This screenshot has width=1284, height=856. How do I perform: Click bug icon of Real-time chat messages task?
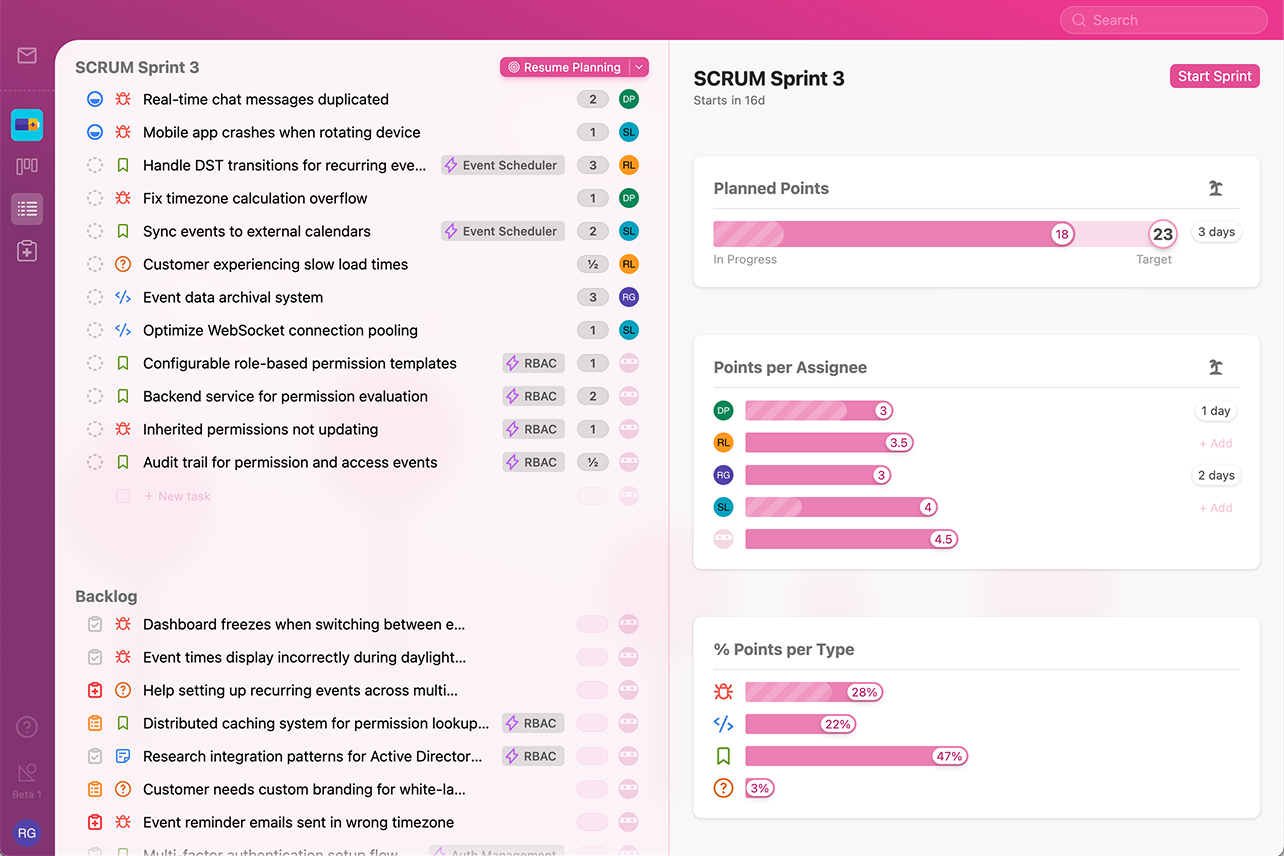click(x=123, y=99)
